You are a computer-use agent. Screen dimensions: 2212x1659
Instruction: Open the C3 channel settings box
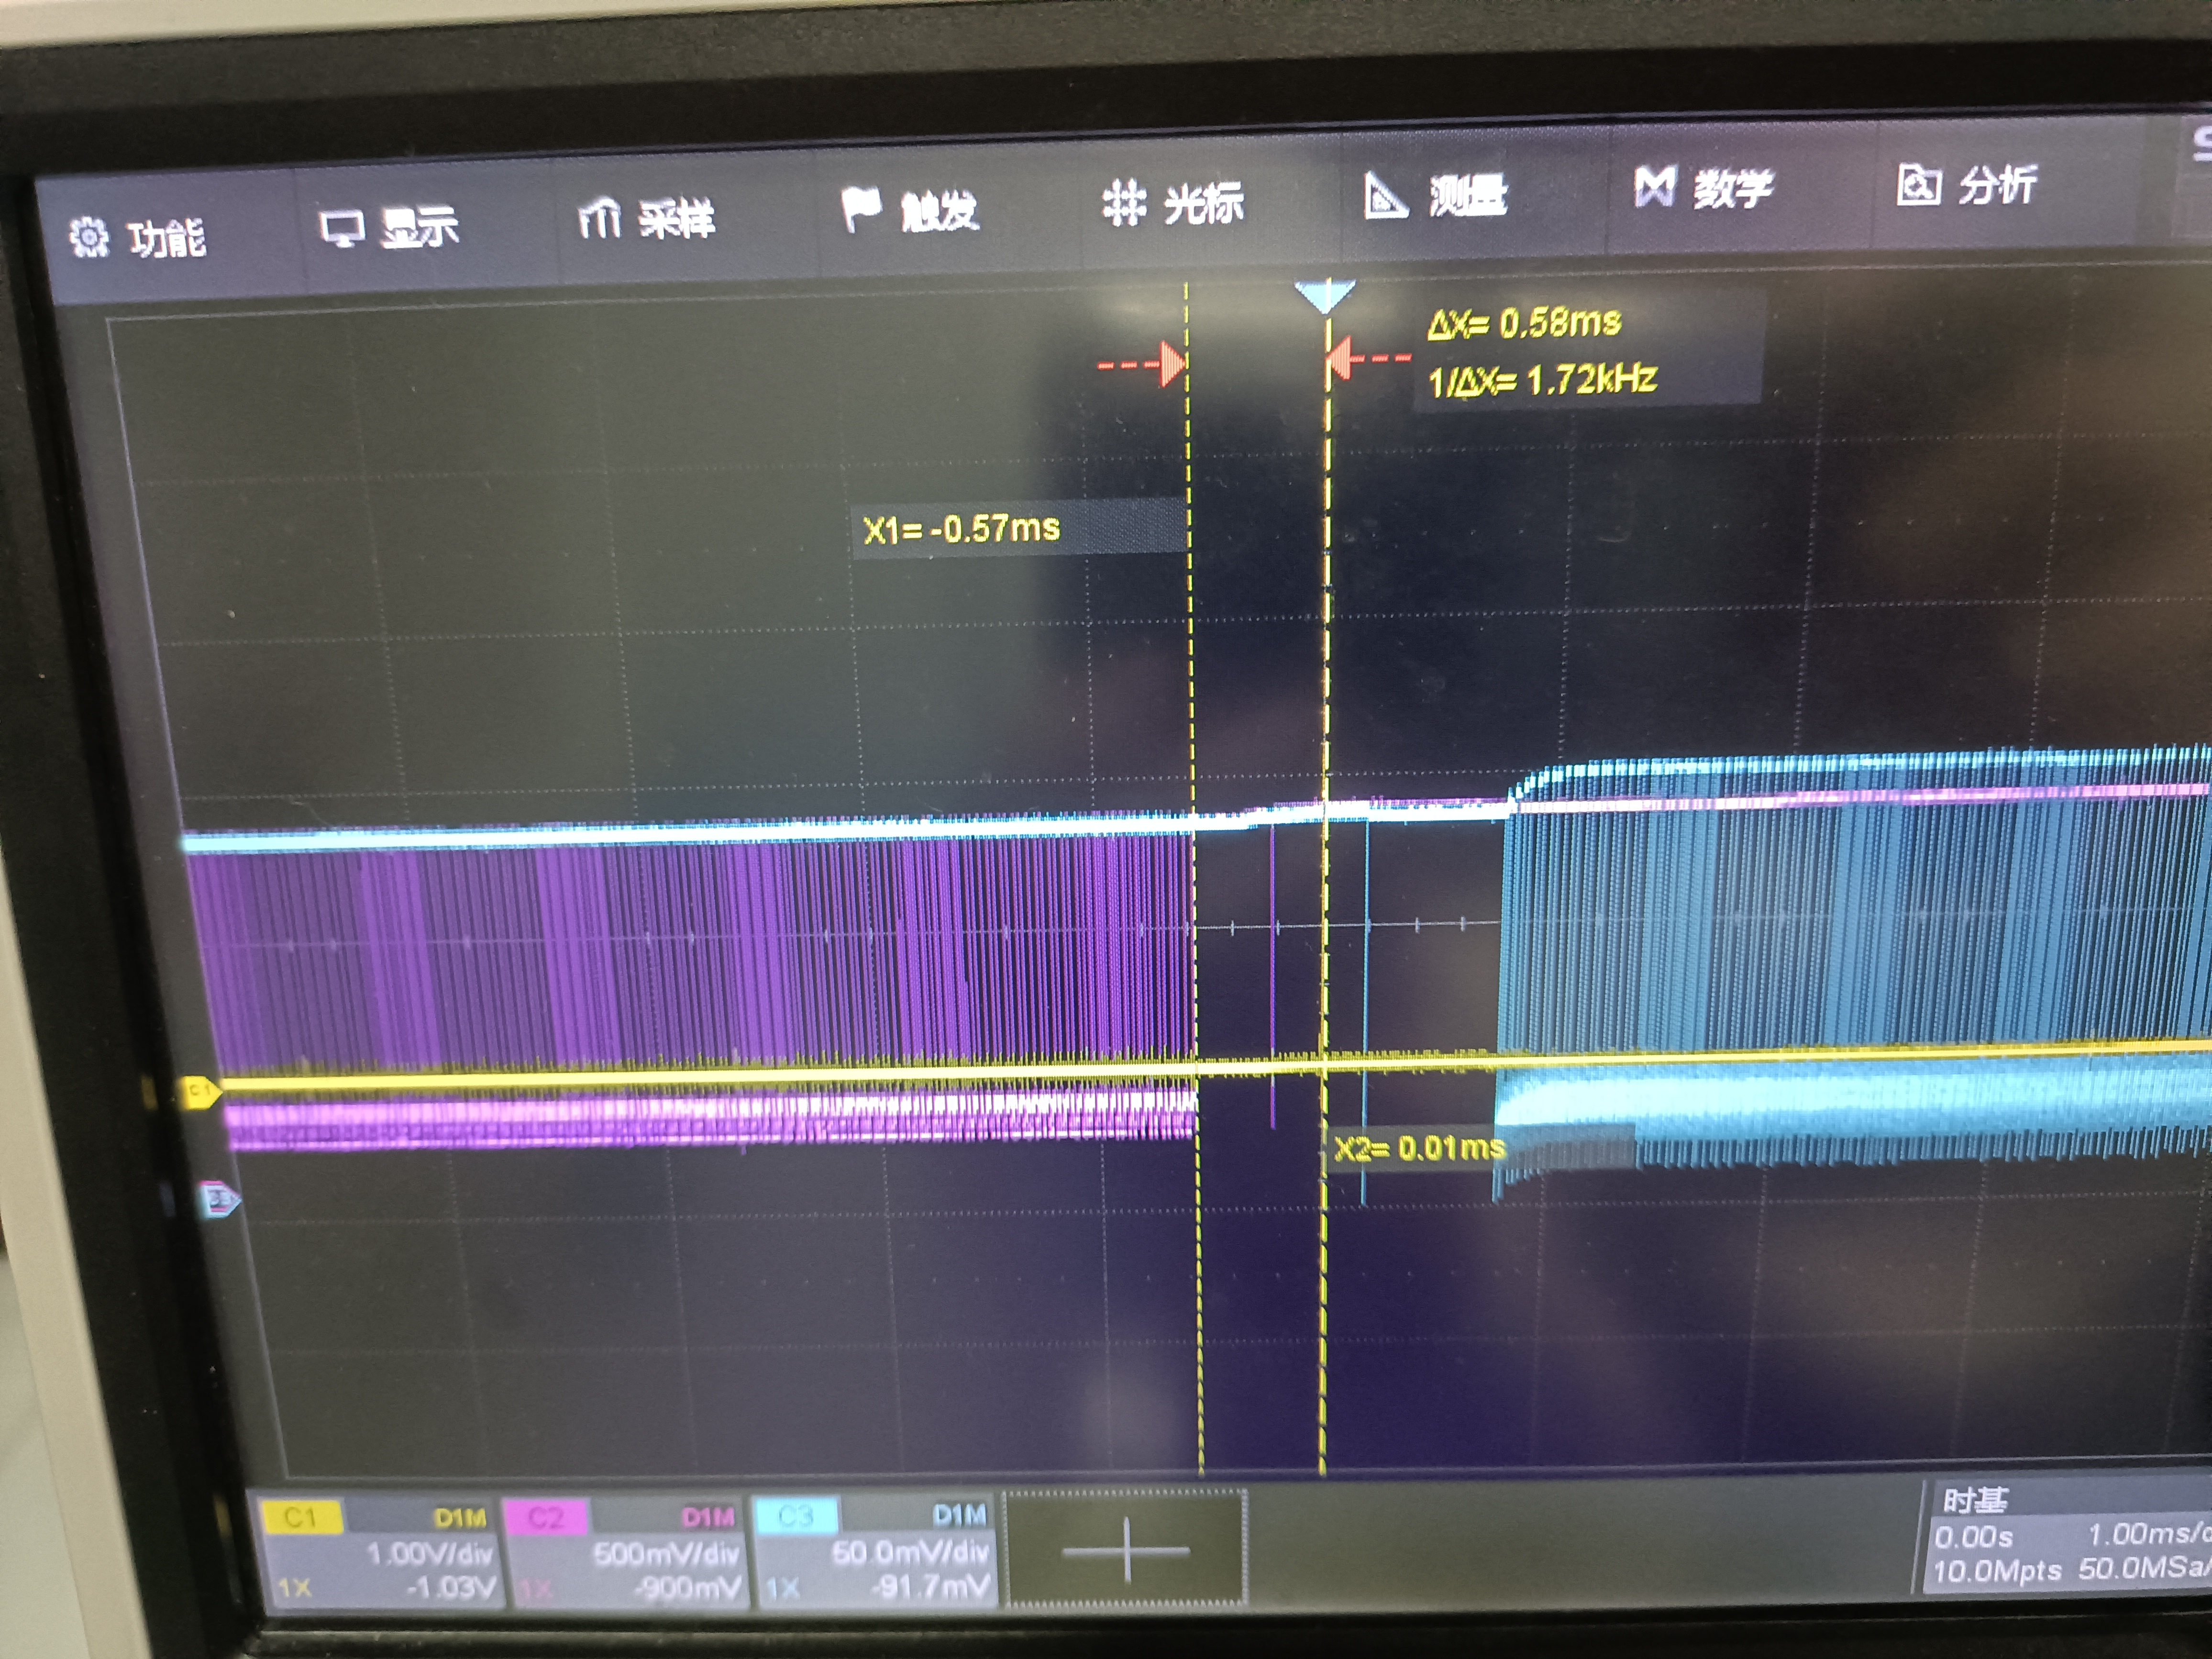coord(874,1552)
